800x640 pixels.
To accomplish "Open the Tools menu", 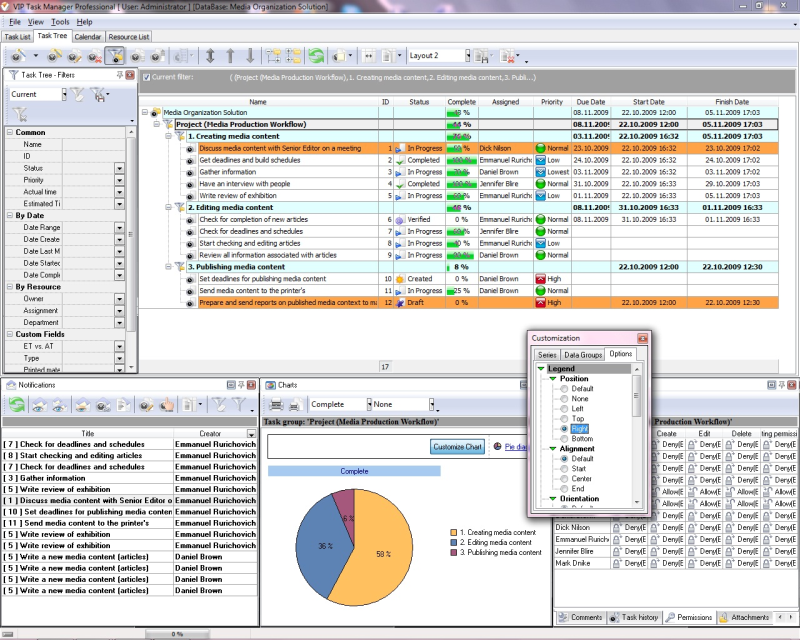I will [x=60, y=21].
